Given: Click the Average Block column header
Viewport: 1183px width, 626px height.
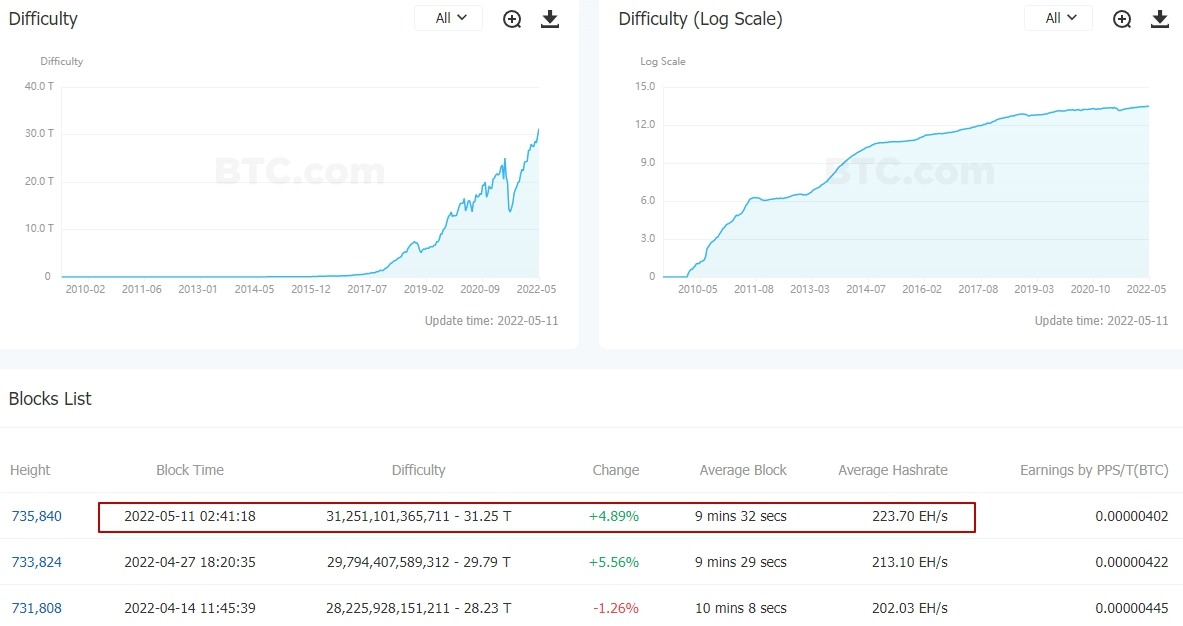Looking at the screenshot, I should tap(742, 470).
